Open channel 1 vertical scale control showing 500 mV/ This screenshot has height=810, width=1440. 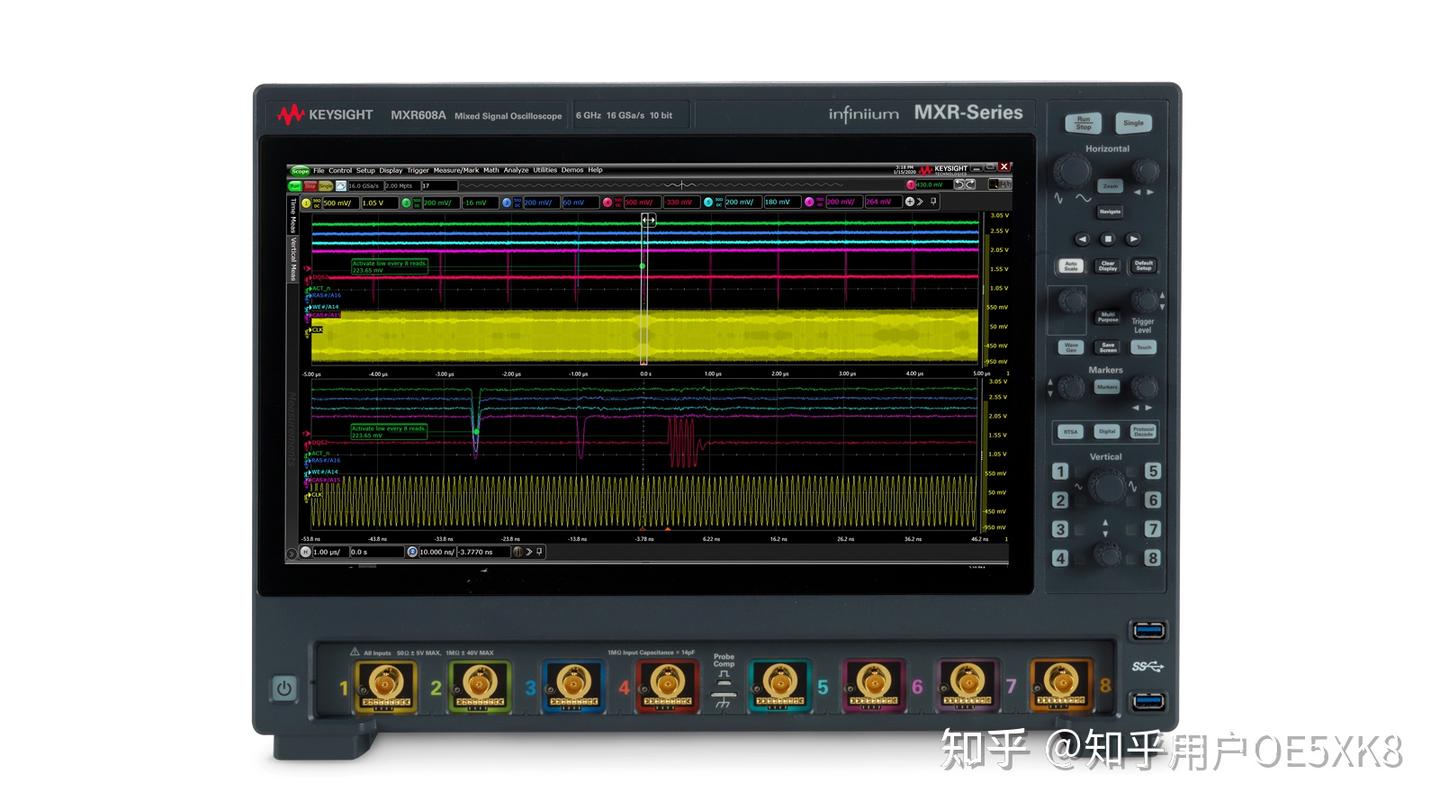coord(341,202)
